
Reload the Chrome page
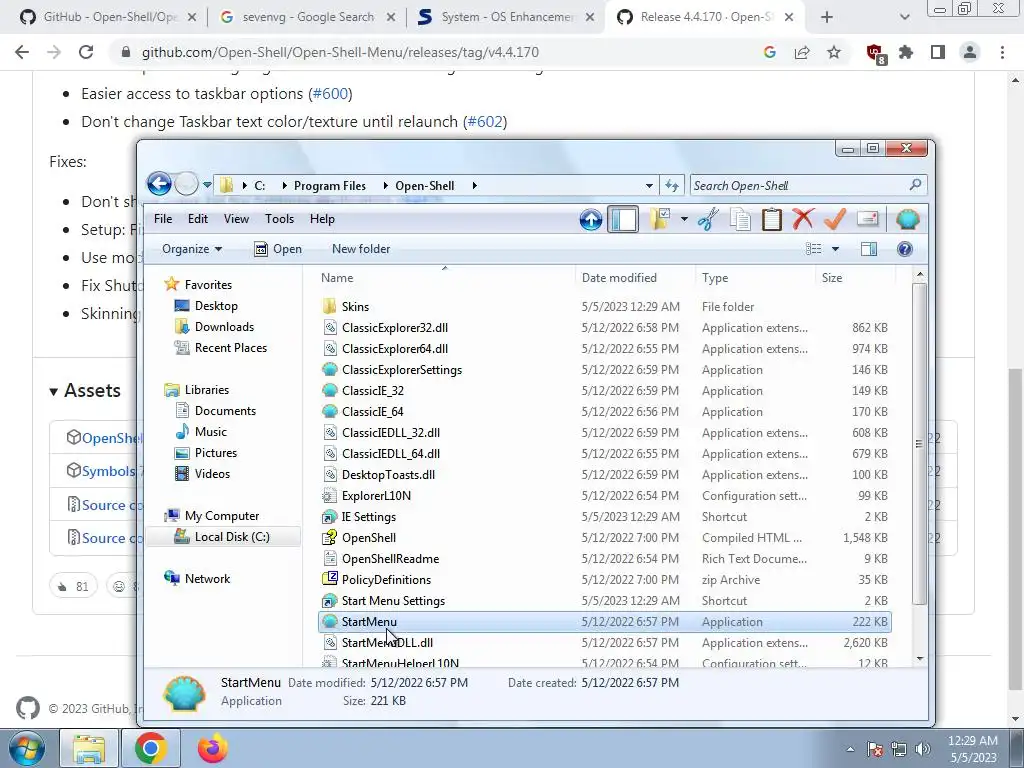click(x=86, y=52)
